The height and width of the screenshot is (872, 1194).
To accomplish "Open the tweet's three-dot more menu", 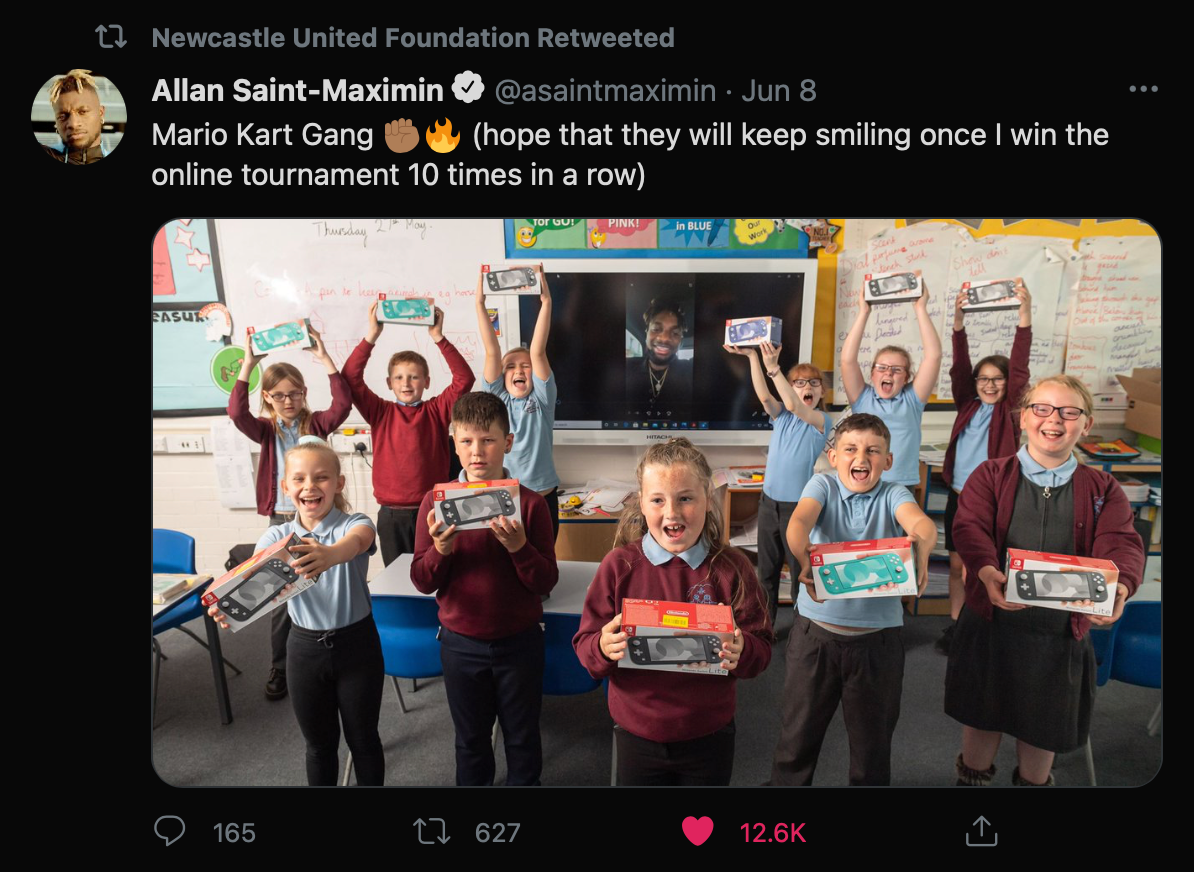I will (1143, 90).
